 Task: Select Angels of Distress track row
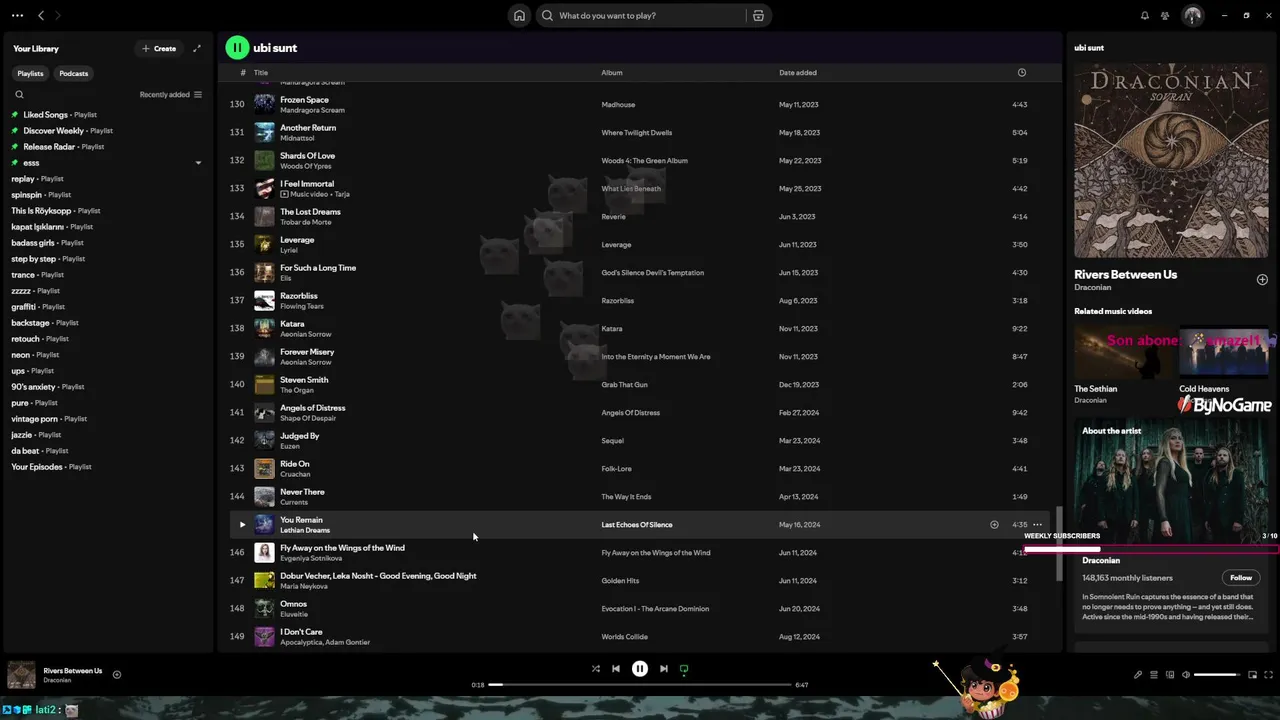click(x=640, y=412)
